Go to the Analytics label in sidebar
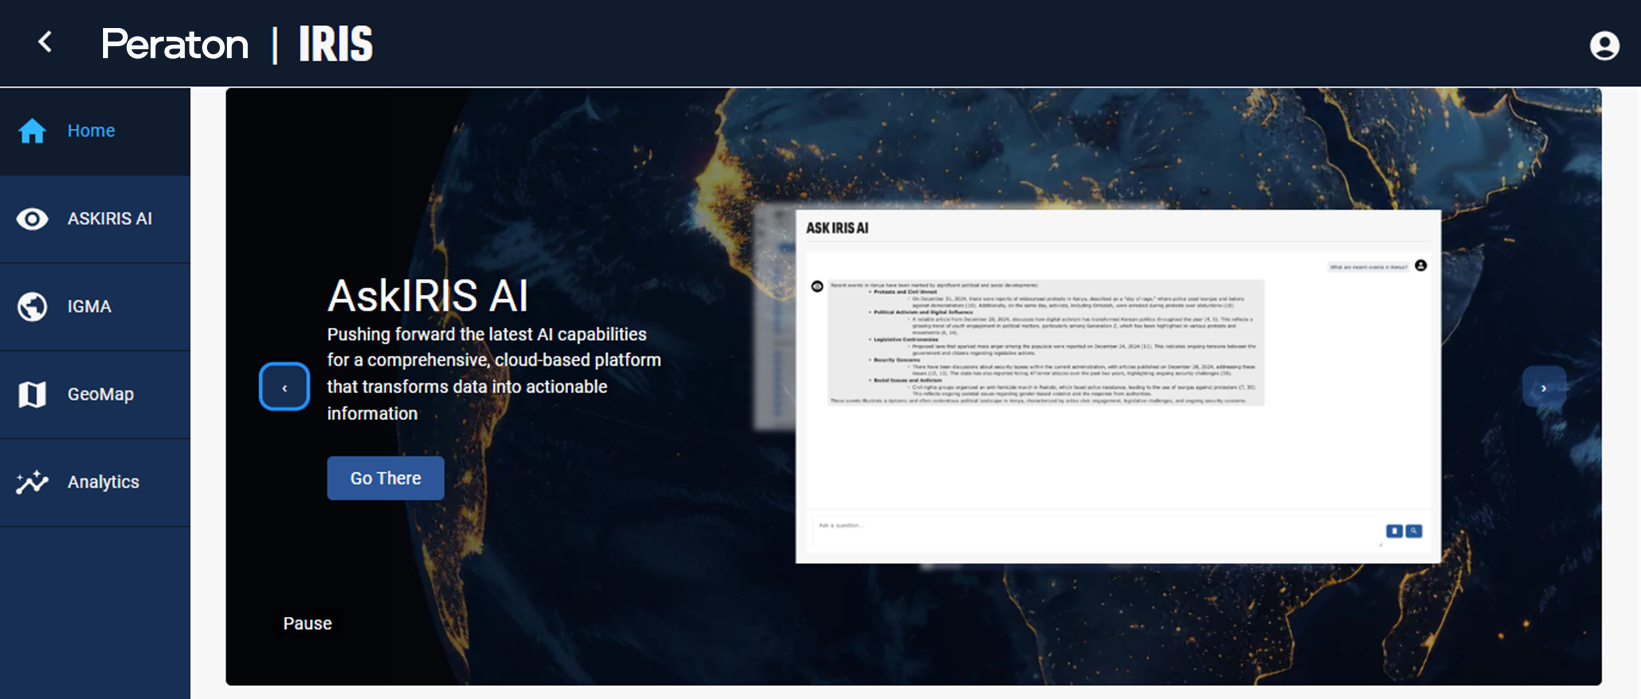Screen dimensions: 1641x699 [103, 482]
